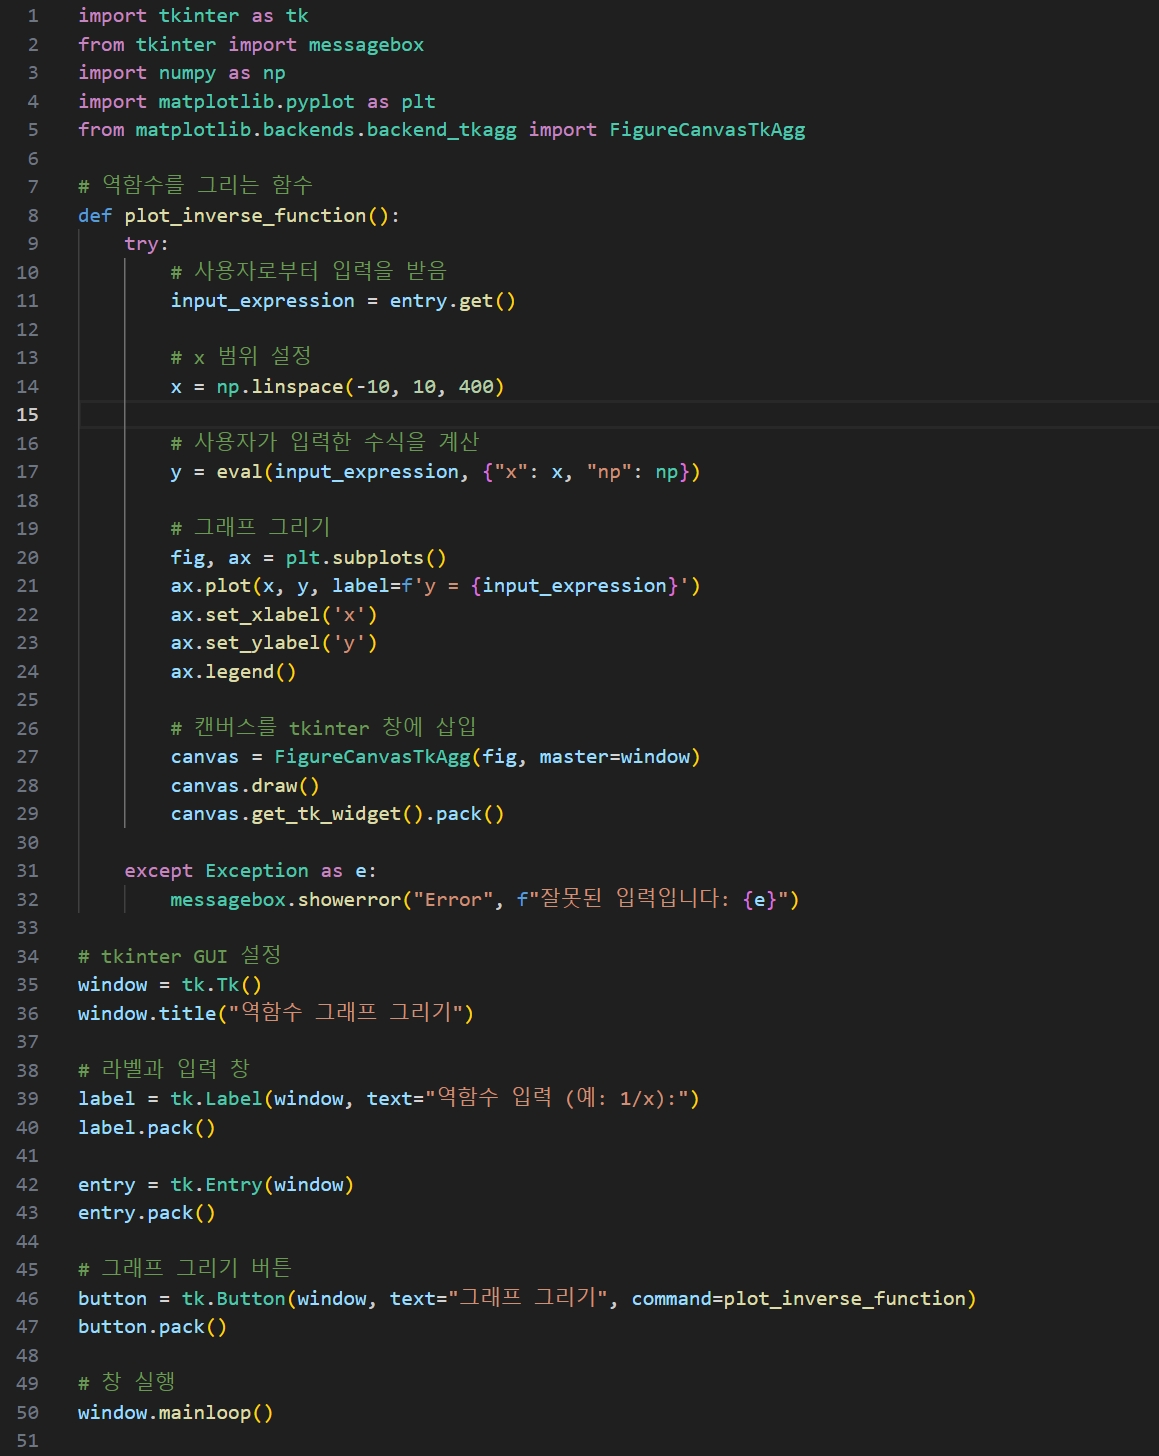Screen dimensions: 1159x1456
Task: Click 'button.pack()' on line 47
Action: click(152, 1327)
